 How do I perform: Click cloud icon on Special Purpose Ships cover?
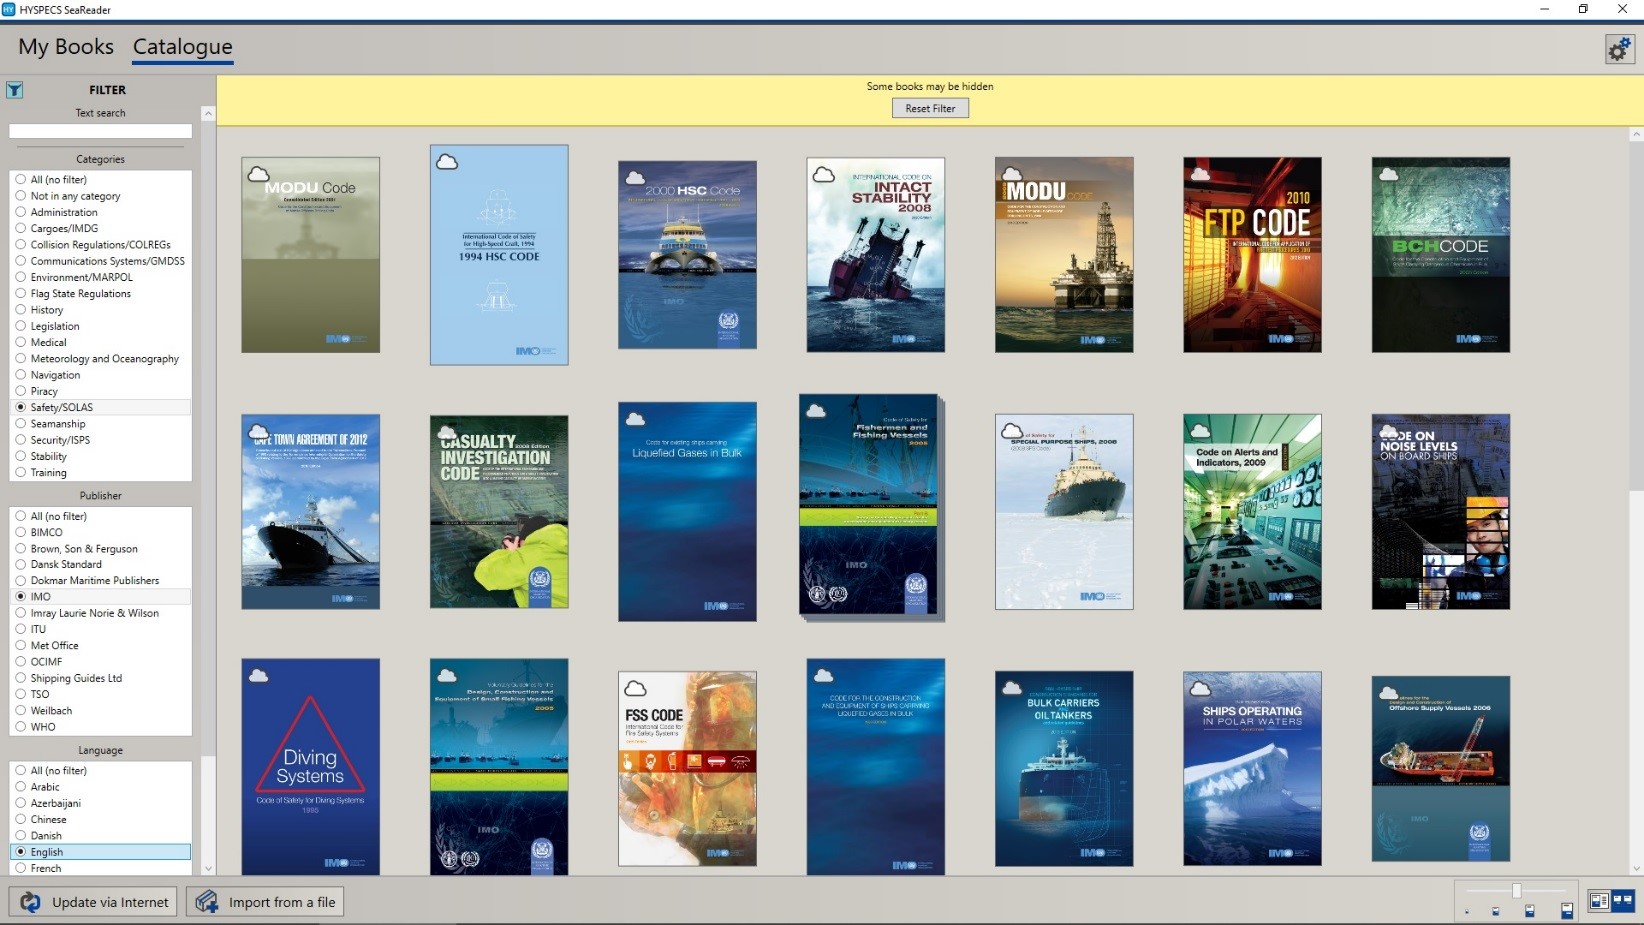pyautogui.click(x=1012, y=431)
